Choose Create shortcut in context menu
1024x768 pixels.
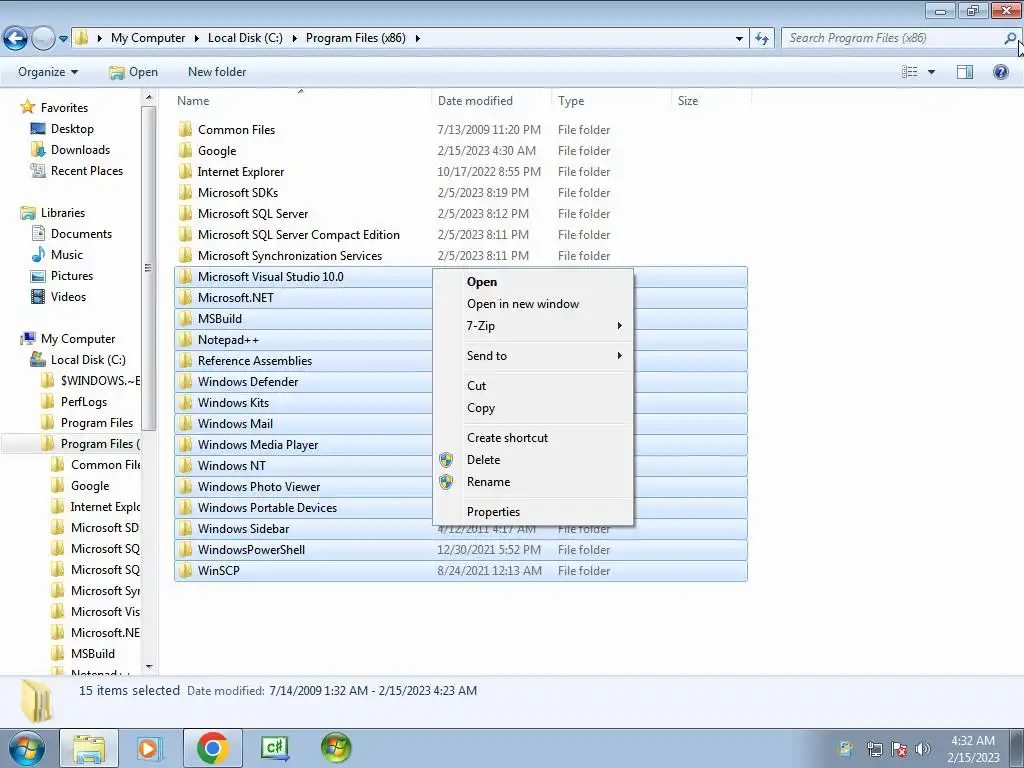coord(533,438)
